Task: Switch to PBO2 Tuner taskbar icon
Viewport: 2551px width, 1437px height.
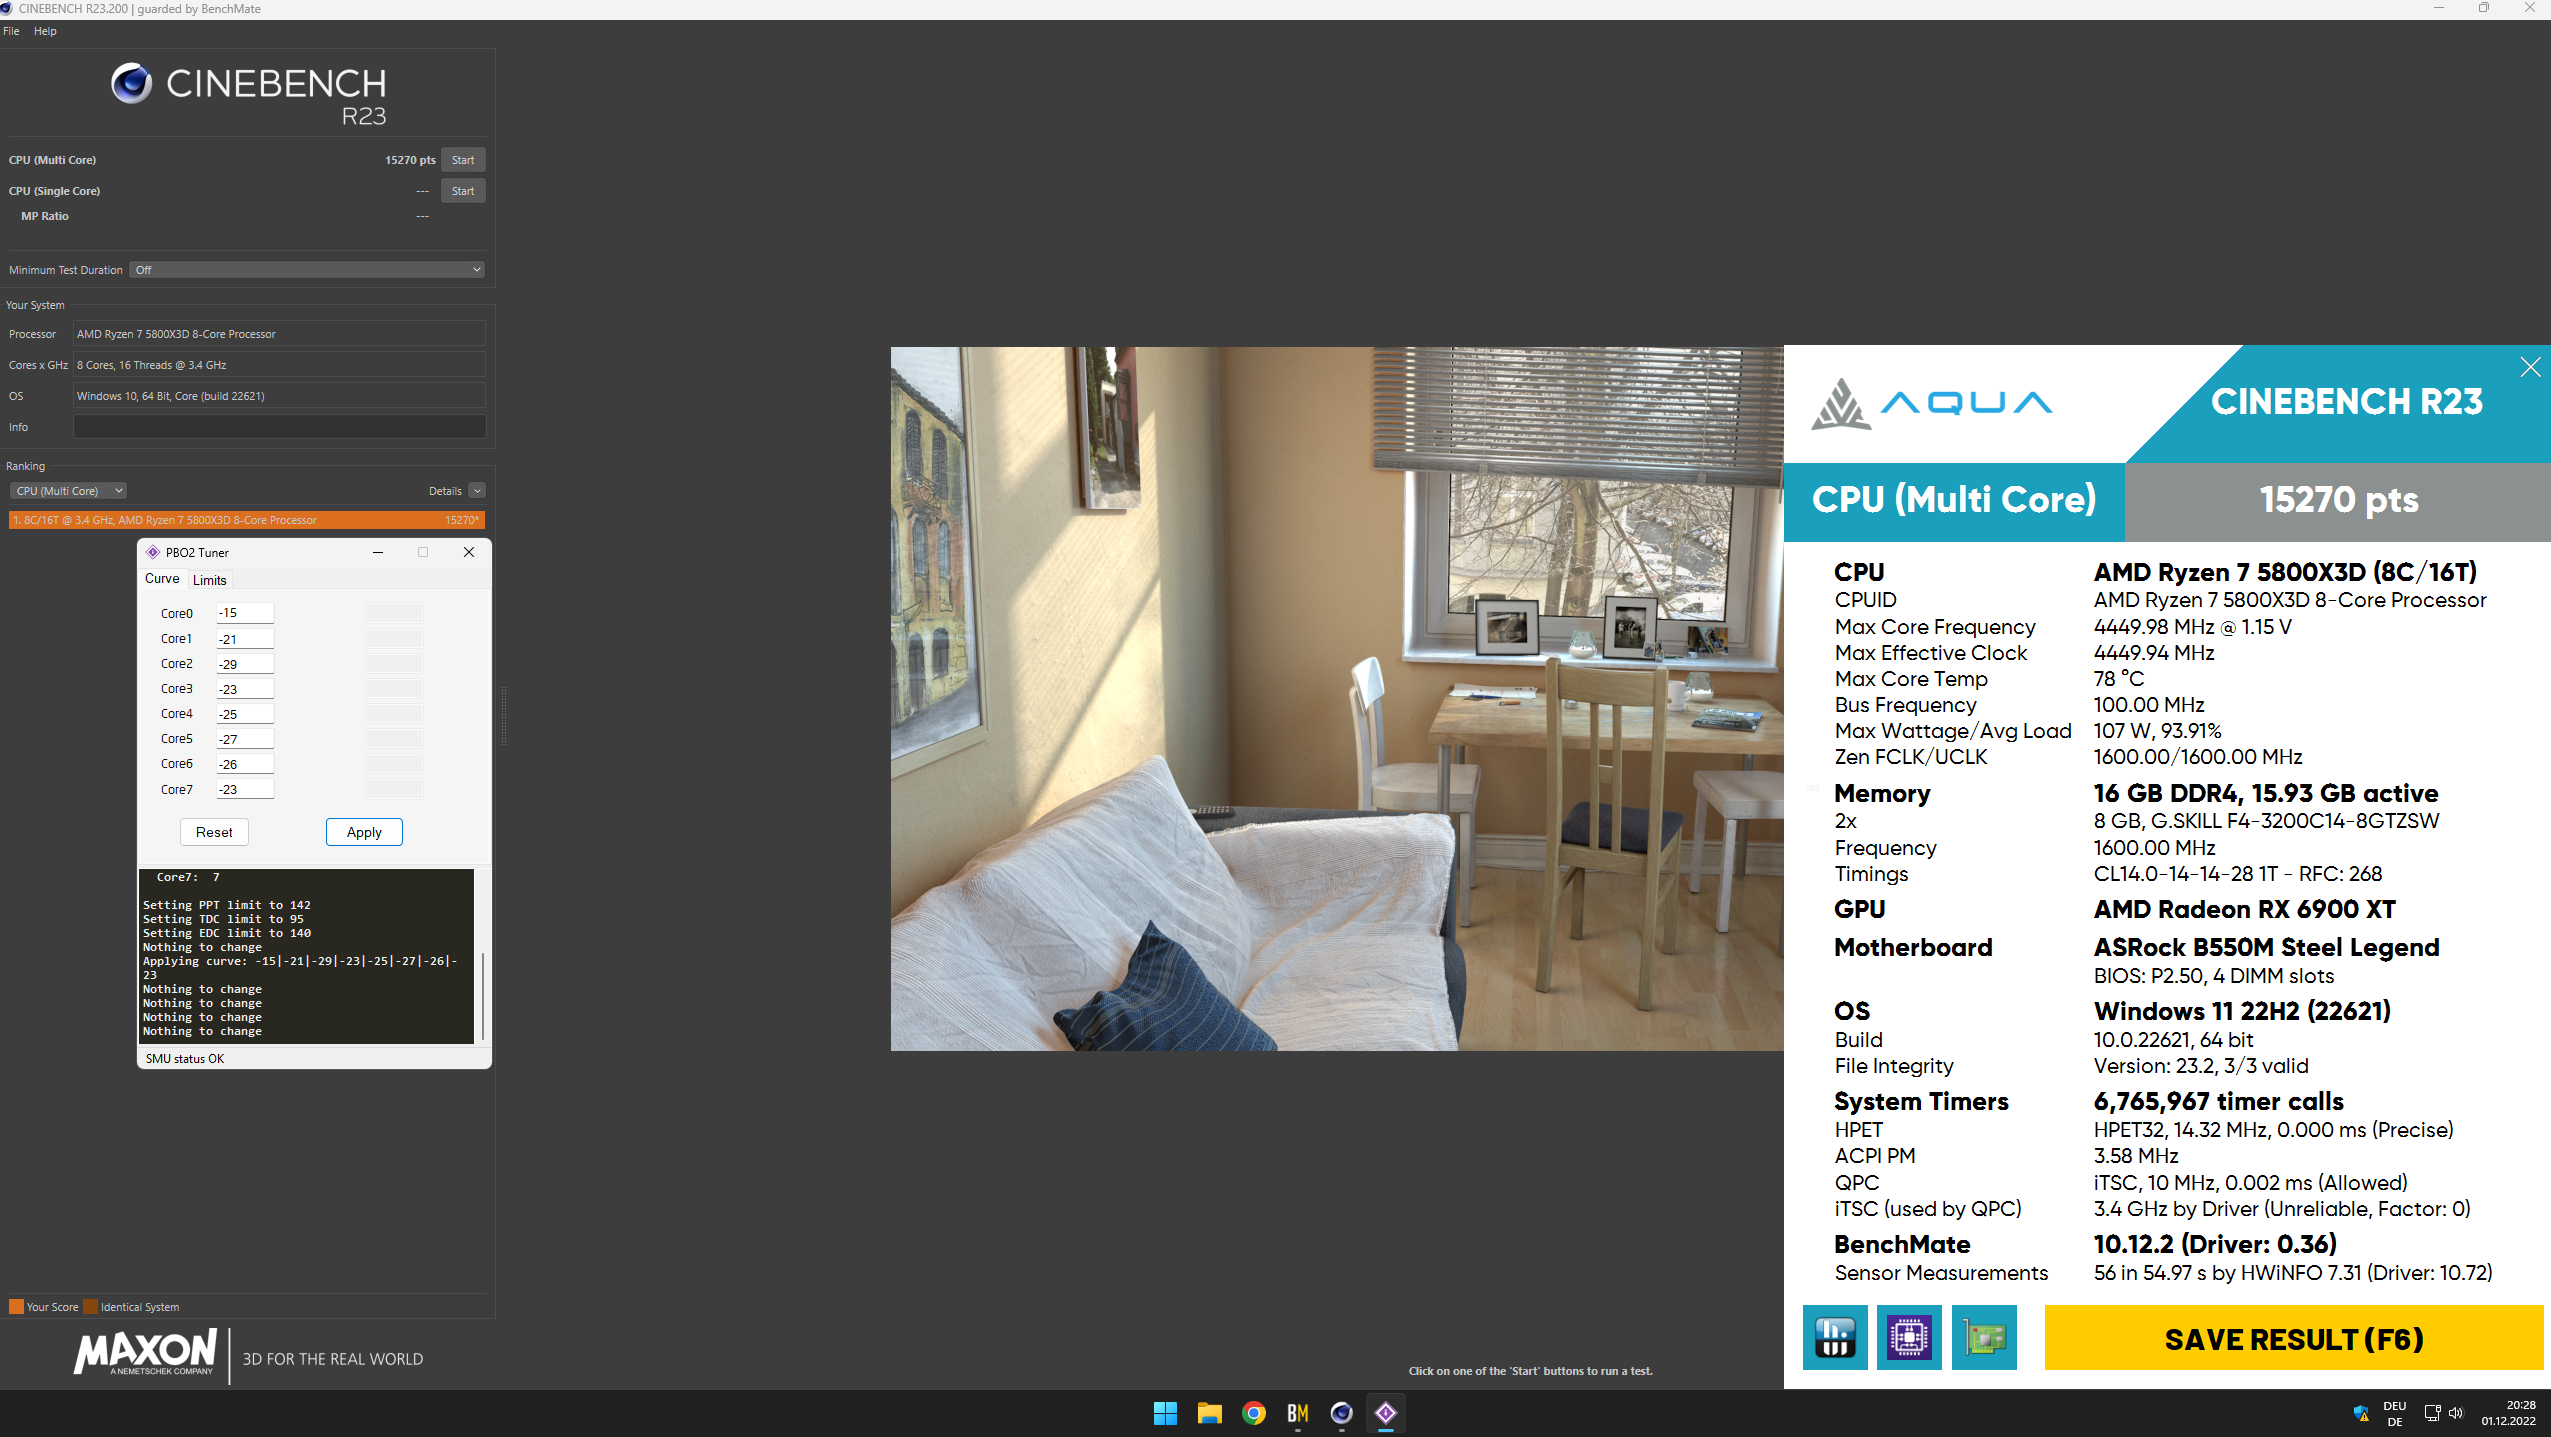Action: point(1385,1413)
